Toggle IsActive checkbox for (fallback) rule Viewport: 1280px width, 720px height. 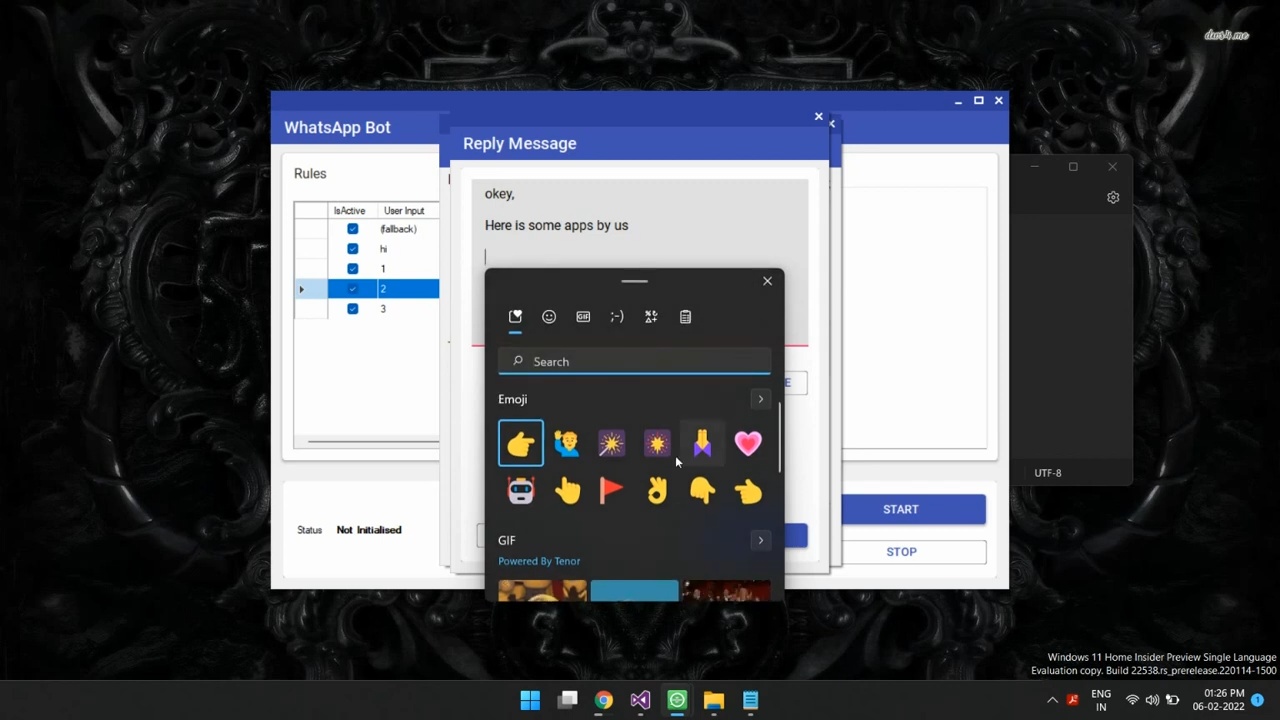(352, 229)
